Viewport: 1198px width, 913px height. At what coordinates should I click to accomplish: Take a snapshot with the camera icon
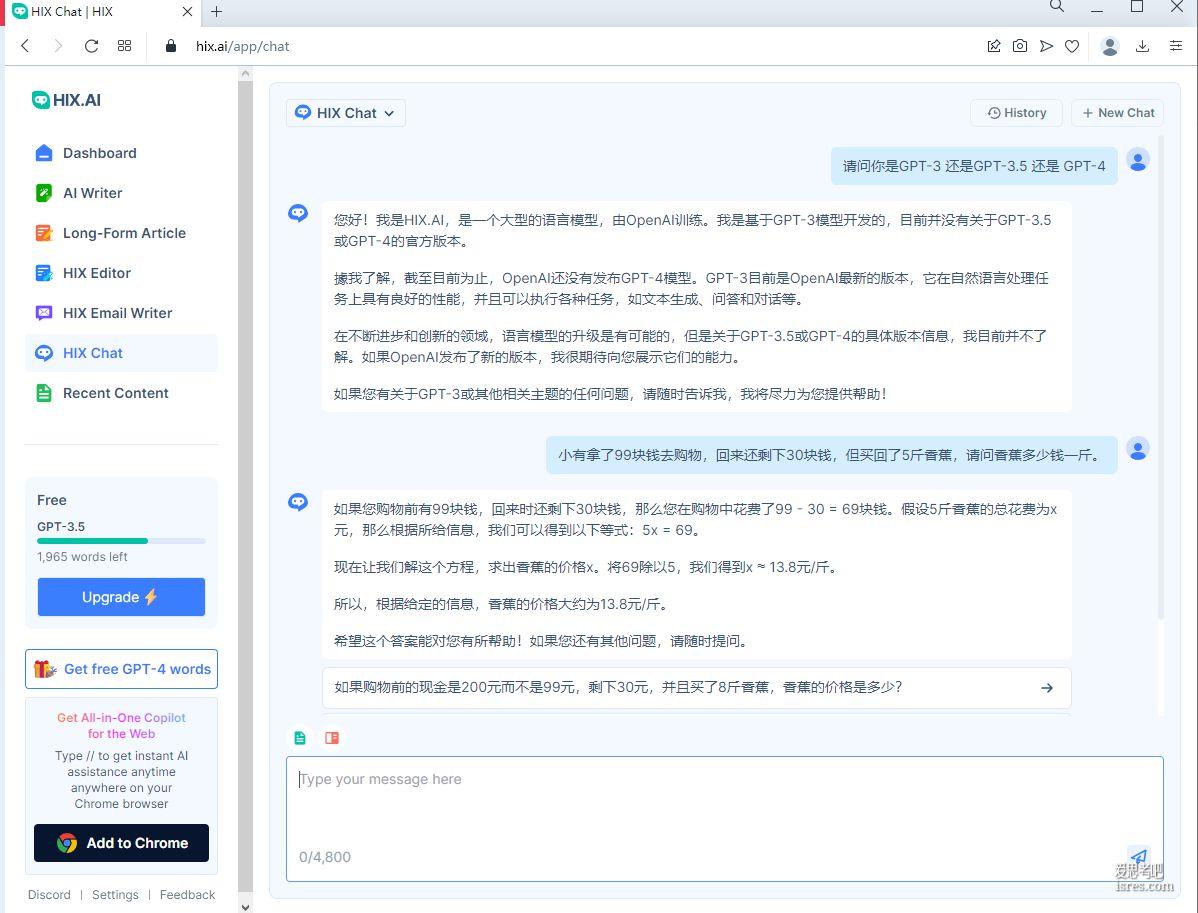pos(1020,46)
